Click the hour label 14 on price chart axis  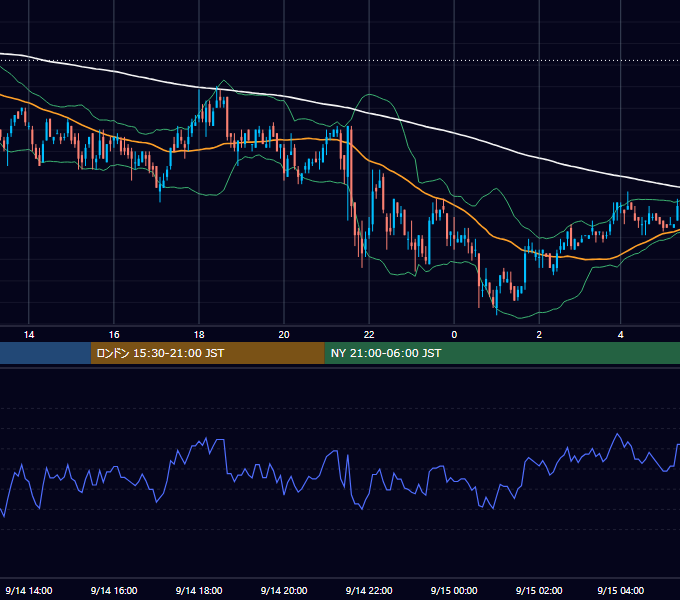(29, 335)
